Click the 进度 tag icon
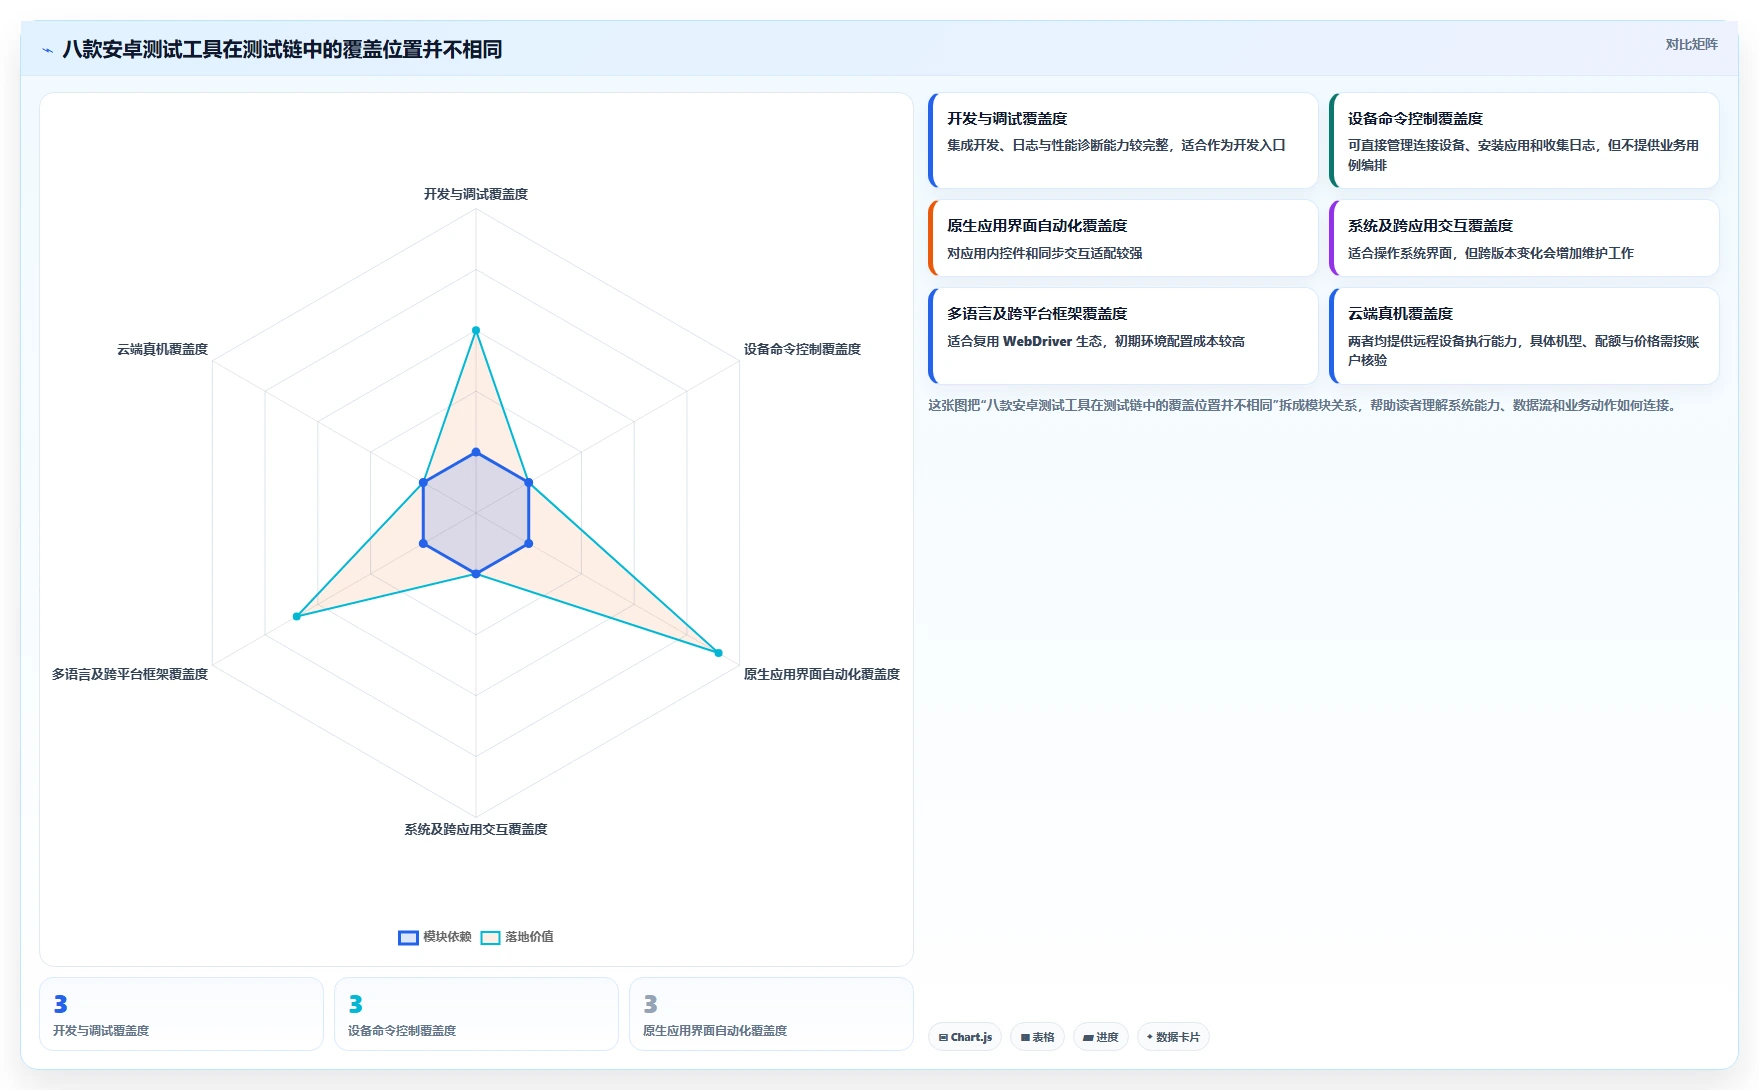The height and width of the screenshot is (1090, 1759). click(x=1088, y=1038)
